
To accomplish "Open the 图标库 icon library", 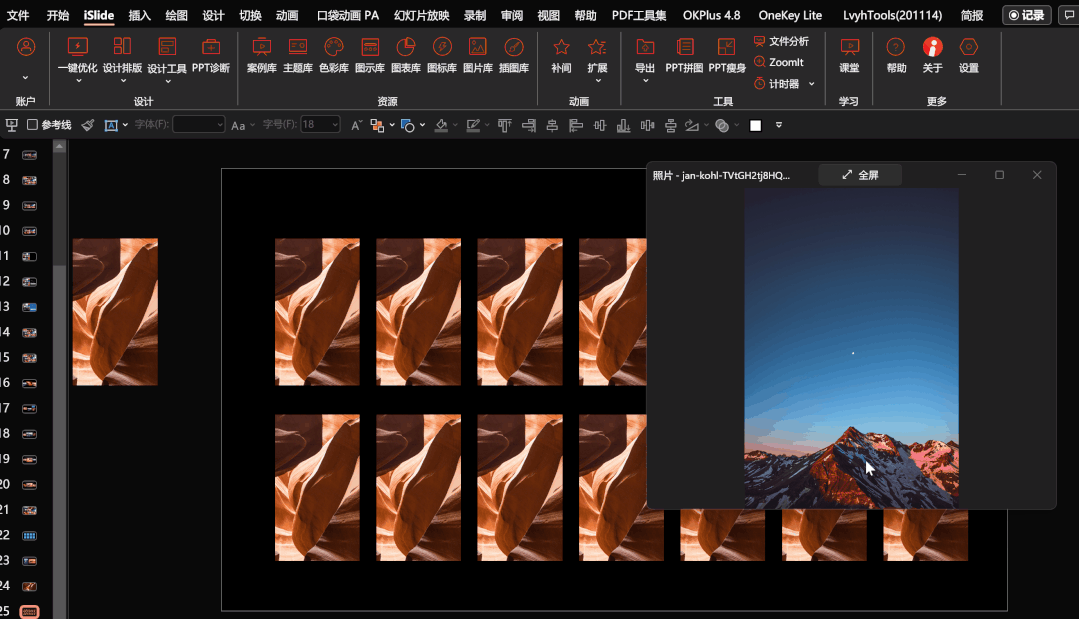I will [442, 54].
